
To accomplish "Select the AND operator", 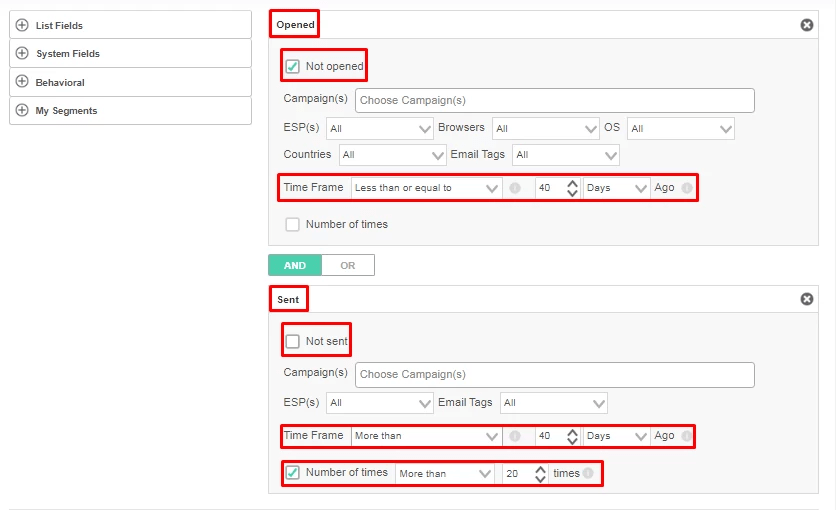I will [295, 265].
